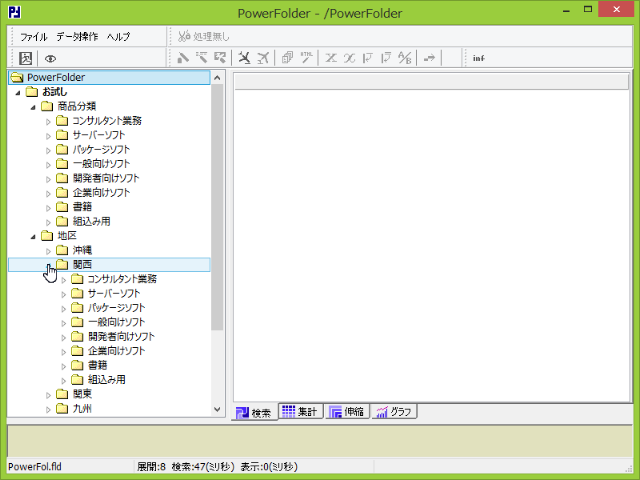Select 組込み用 under 商品分類
This screenshot has height=480, width=640.
91,221
